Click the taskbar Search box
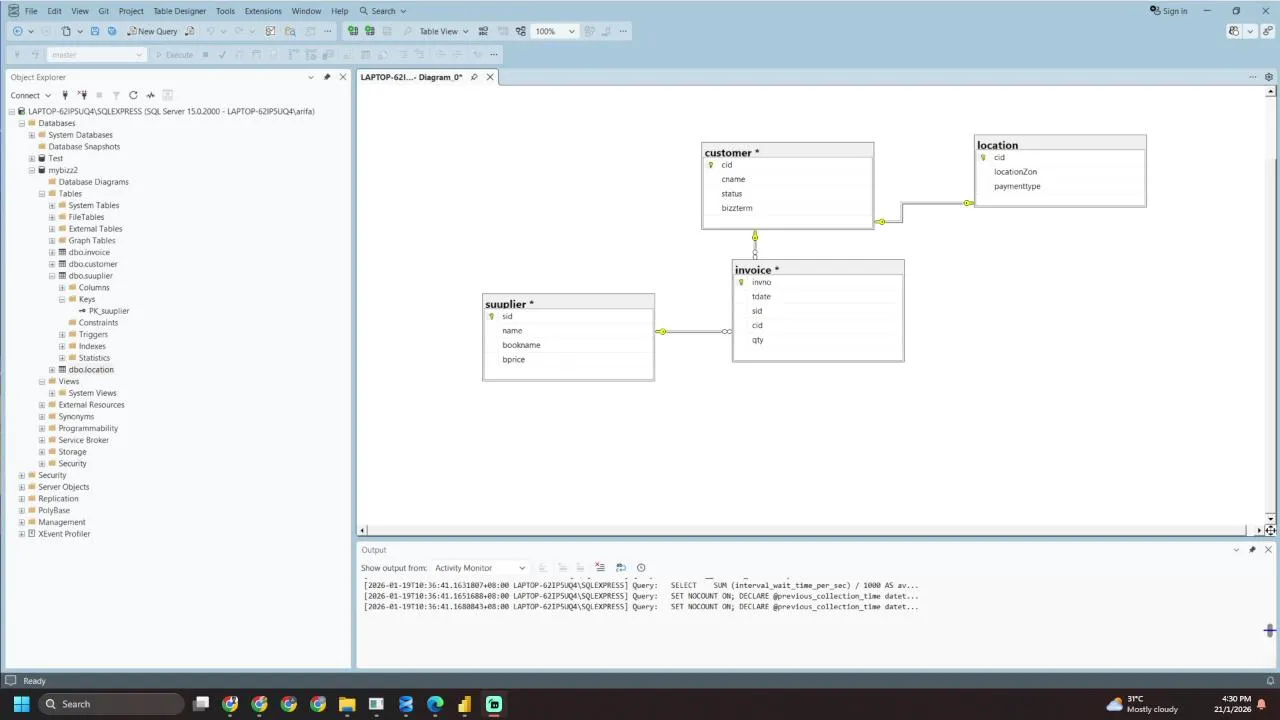 (111, 704)
